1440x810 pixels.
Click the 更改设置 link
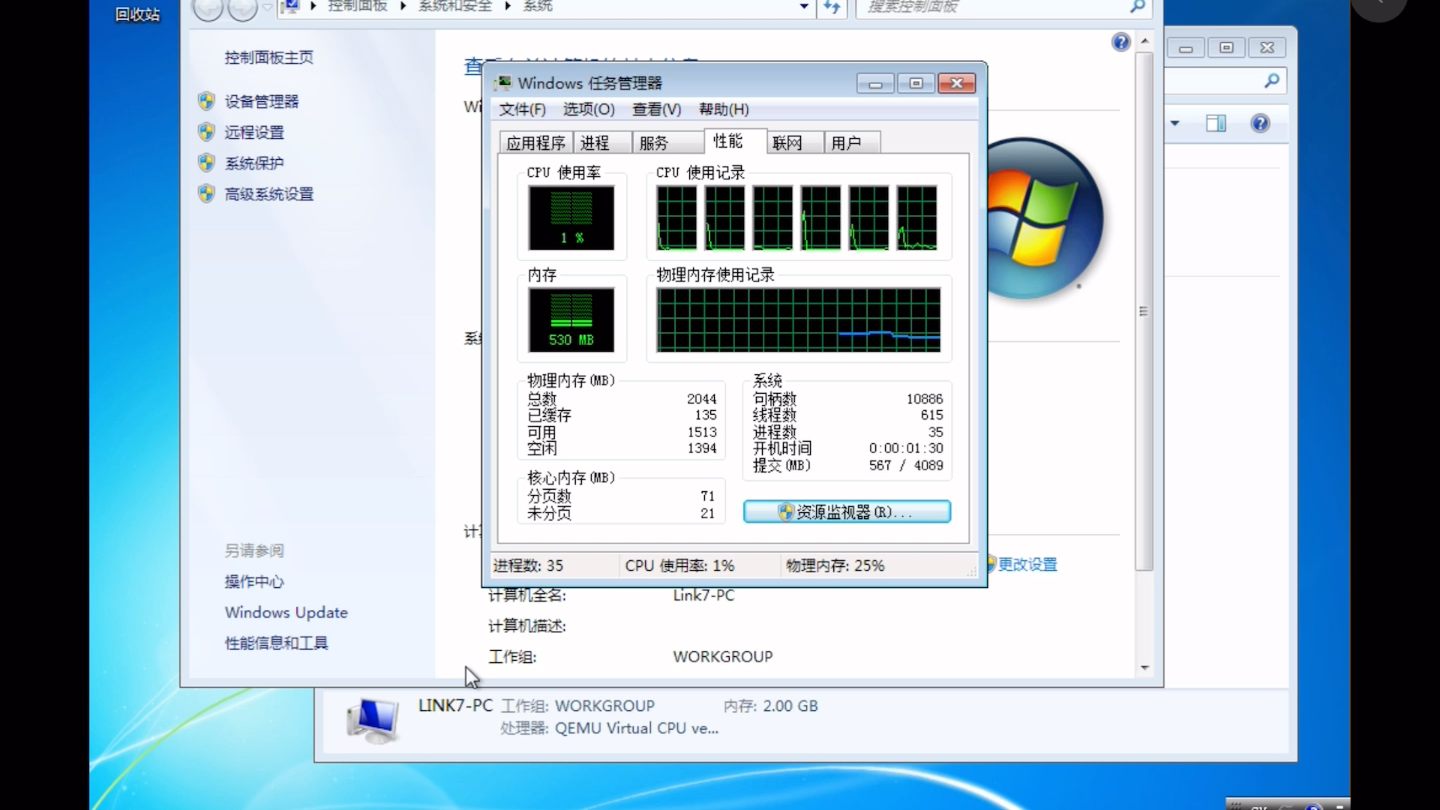[x=1027, y=564]
